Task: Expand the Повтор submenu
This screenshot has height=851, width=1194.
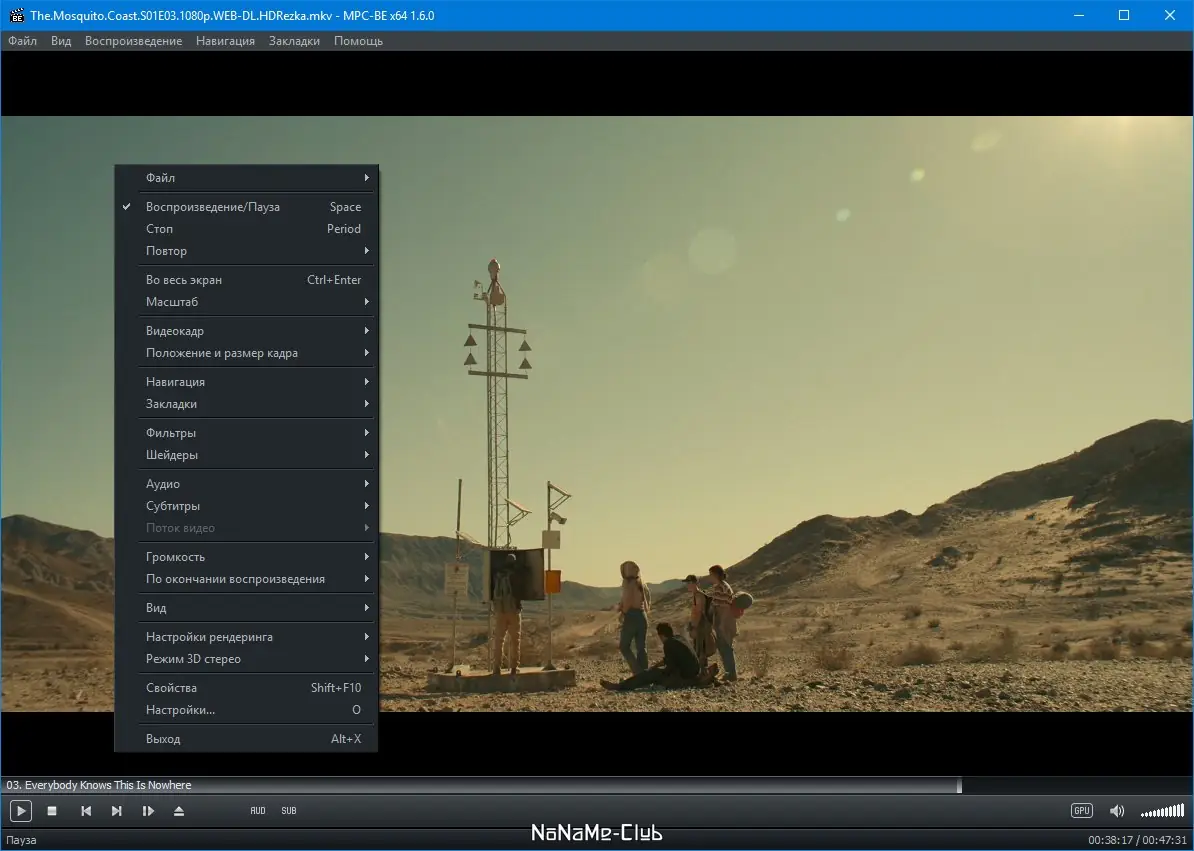Action: 246,251
